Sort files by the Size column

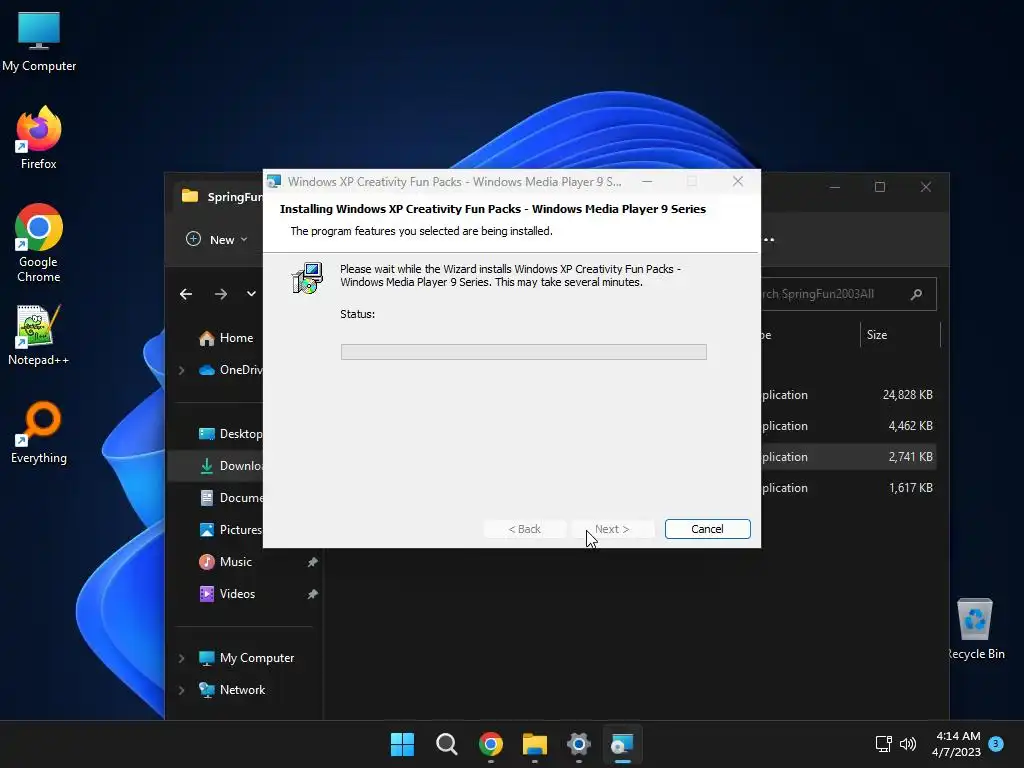876,334
